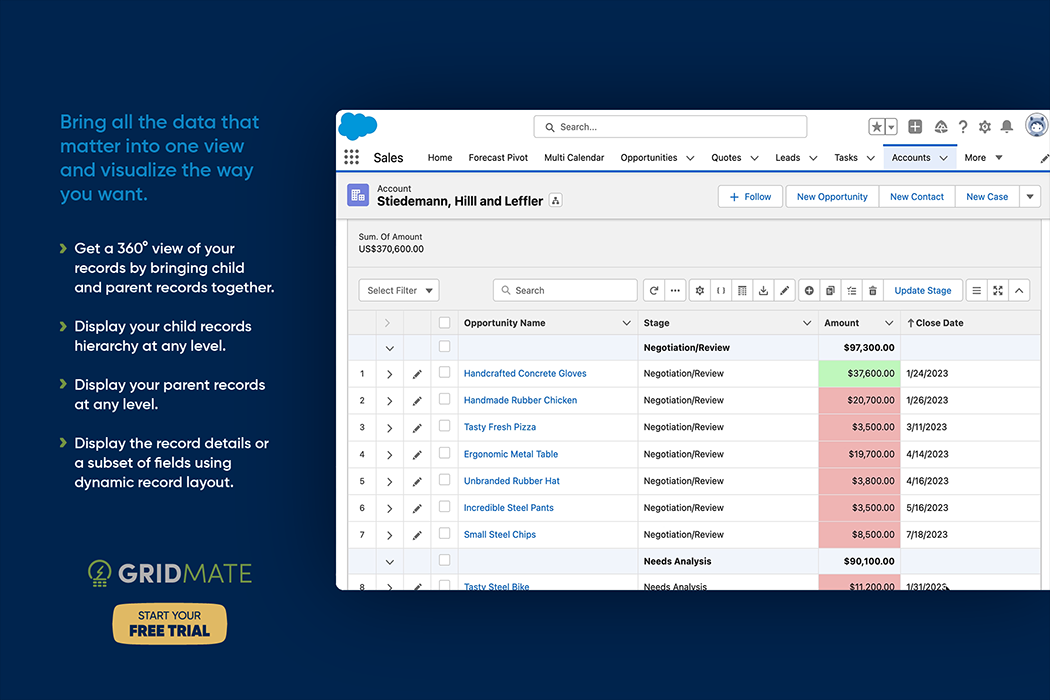Click the download export icon
Image resolution: width=1050 pixels, height=700 pixels.
[x=763, y=291]
